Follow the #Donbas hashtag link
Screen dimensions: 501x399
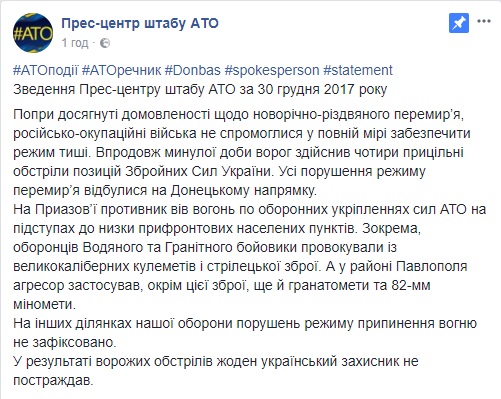click(x=193, y=70)
